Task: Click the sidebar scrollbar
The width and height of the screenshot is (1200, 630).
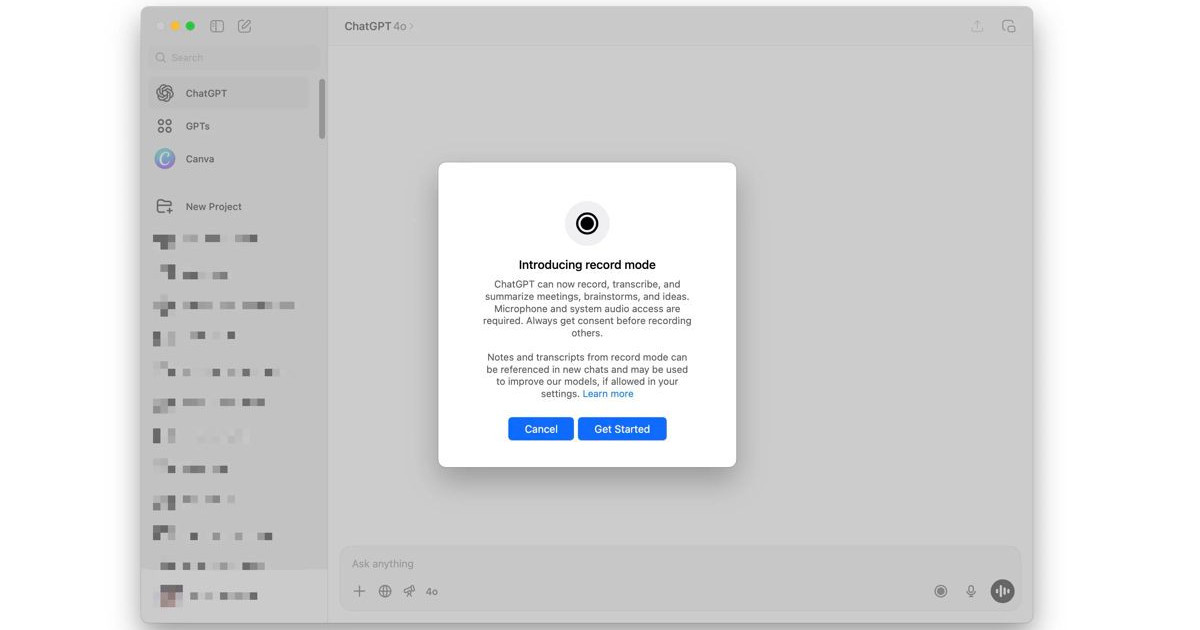Action: click(x=322, y=108)
